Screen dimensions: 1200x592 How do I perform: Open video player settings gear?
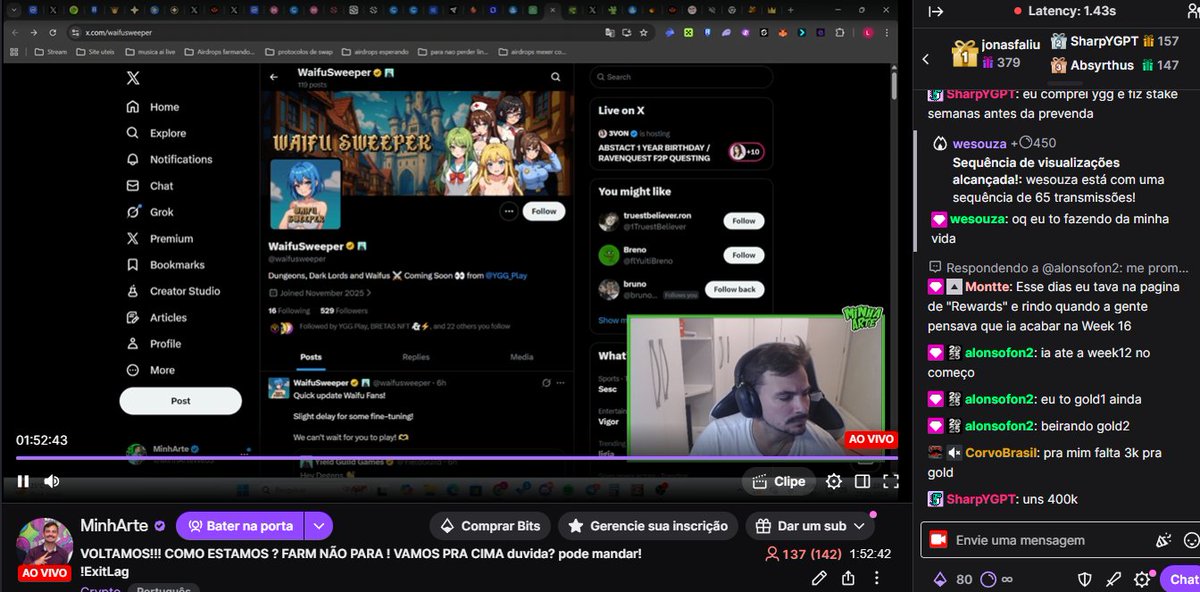833,481
